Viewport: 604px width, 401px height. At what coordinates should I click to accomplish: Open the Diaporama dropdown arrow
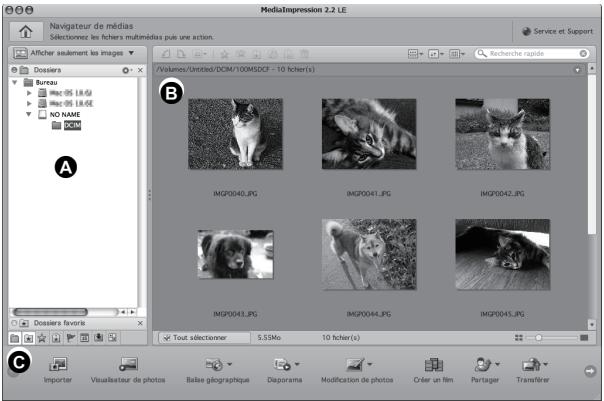pos(297,364)
